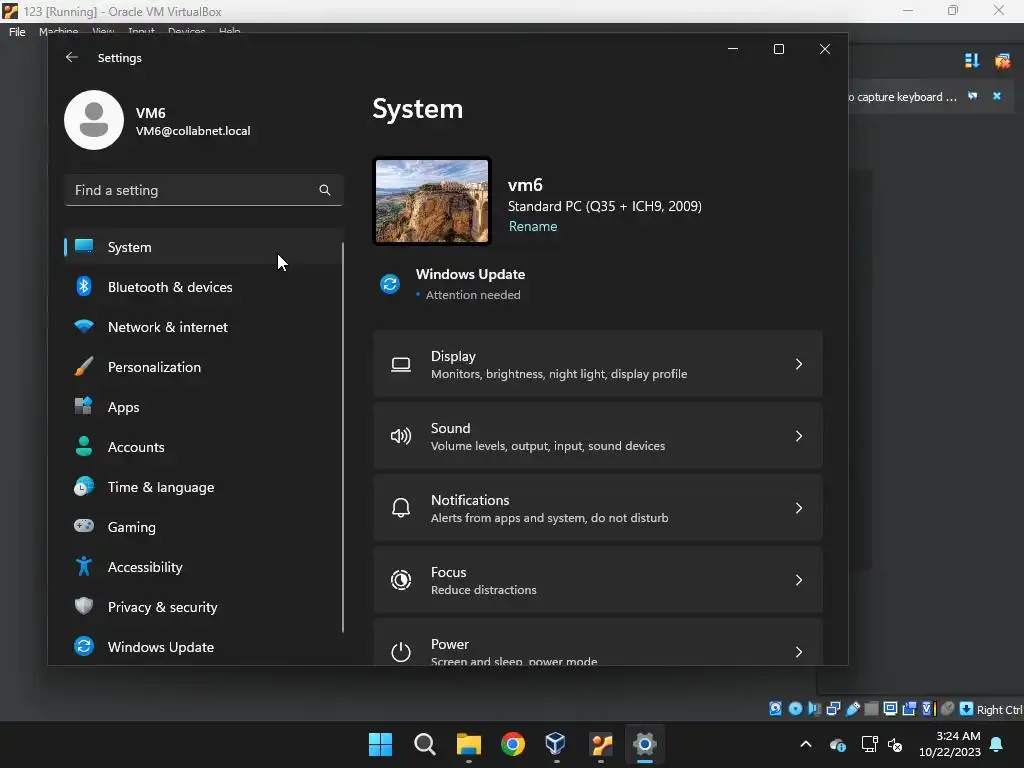Select Gaming in the sidebar
This screenshot has width=1024, height=768.
coord(203,526)
